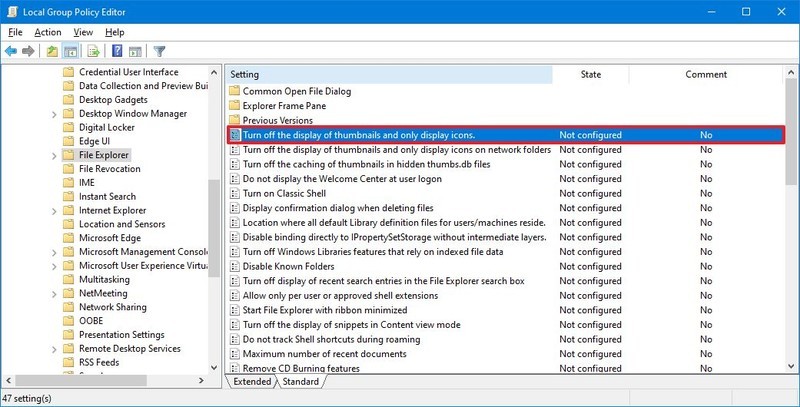Expand the NetMeeting folder node
Viewport: 800px width, 407px height.
54,294
